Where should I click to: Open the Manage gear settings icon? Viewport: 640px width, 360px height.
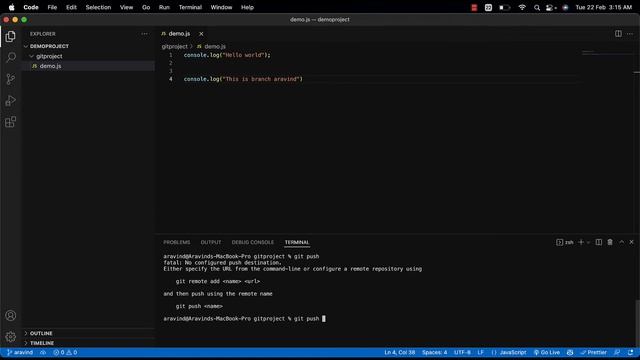11,336
